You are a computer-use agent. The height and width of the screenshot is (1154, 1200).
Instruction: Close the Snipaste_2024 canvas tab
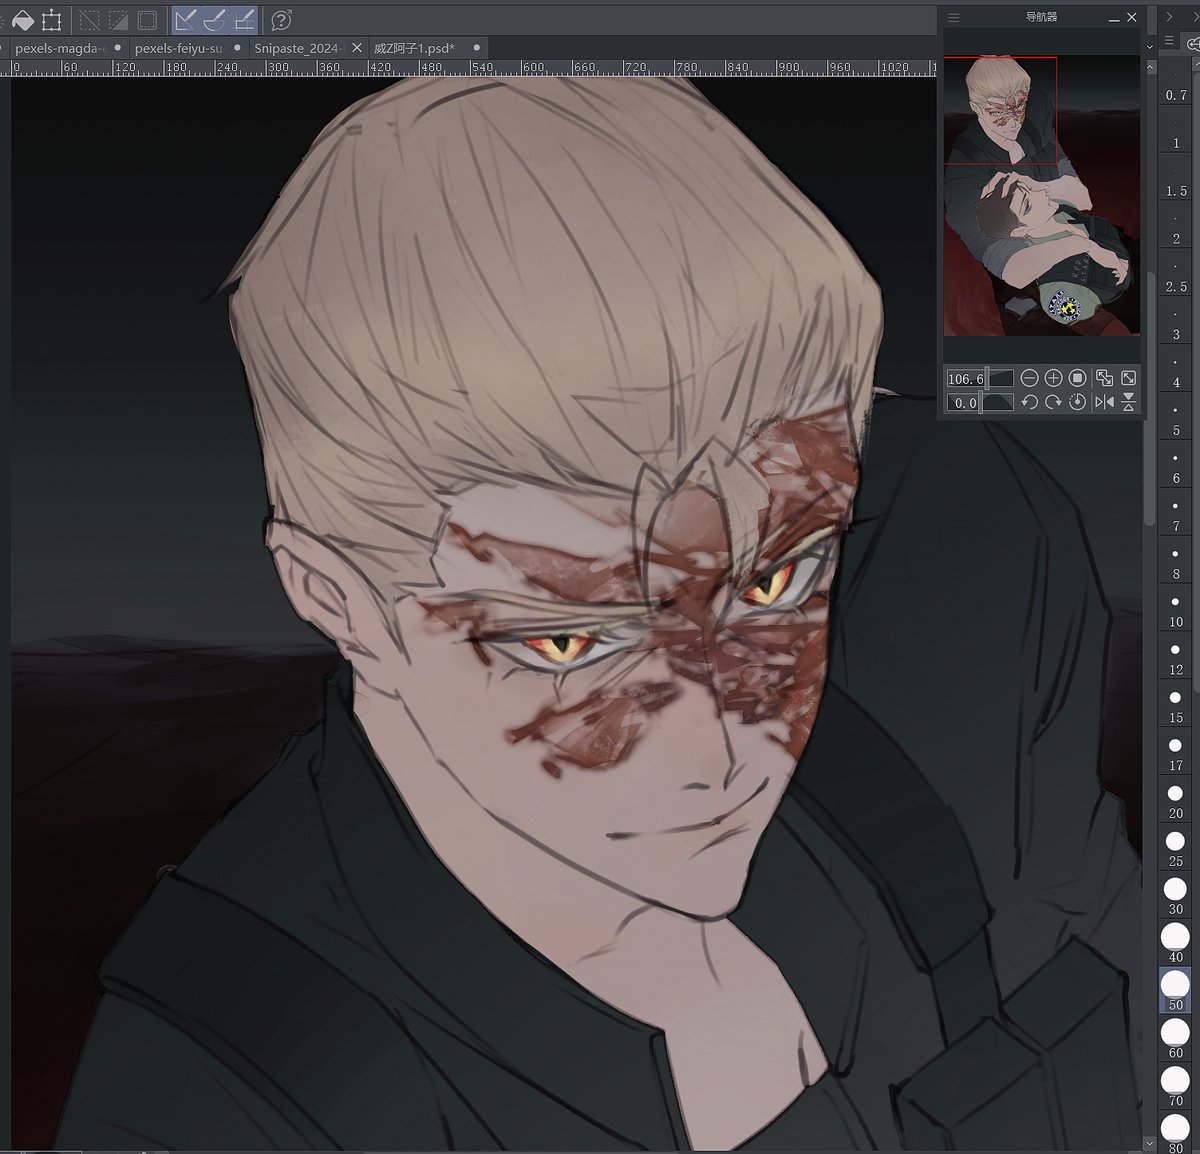pyautogui.click(x=357, y=48)
